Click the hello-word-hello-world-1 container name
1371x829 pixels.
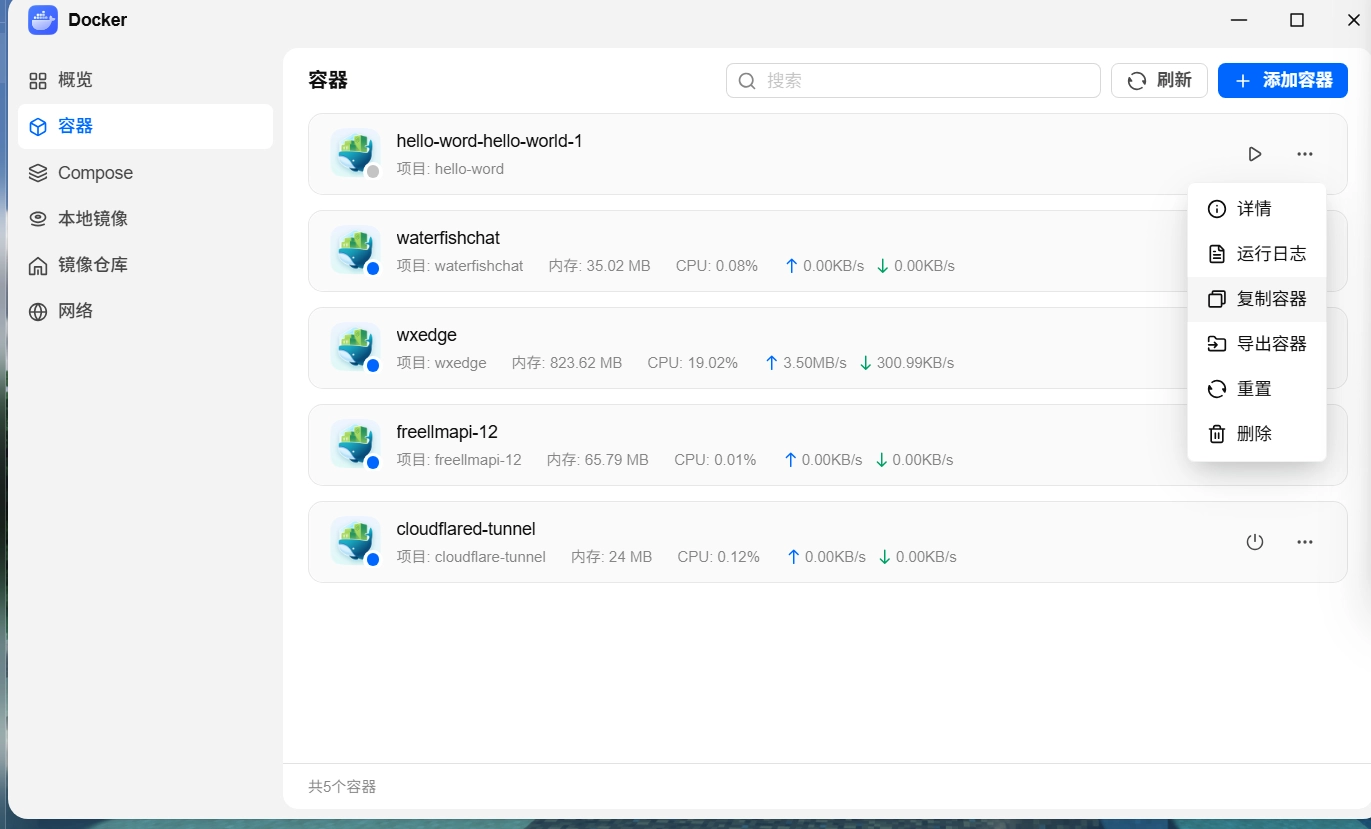click(490, 141)
